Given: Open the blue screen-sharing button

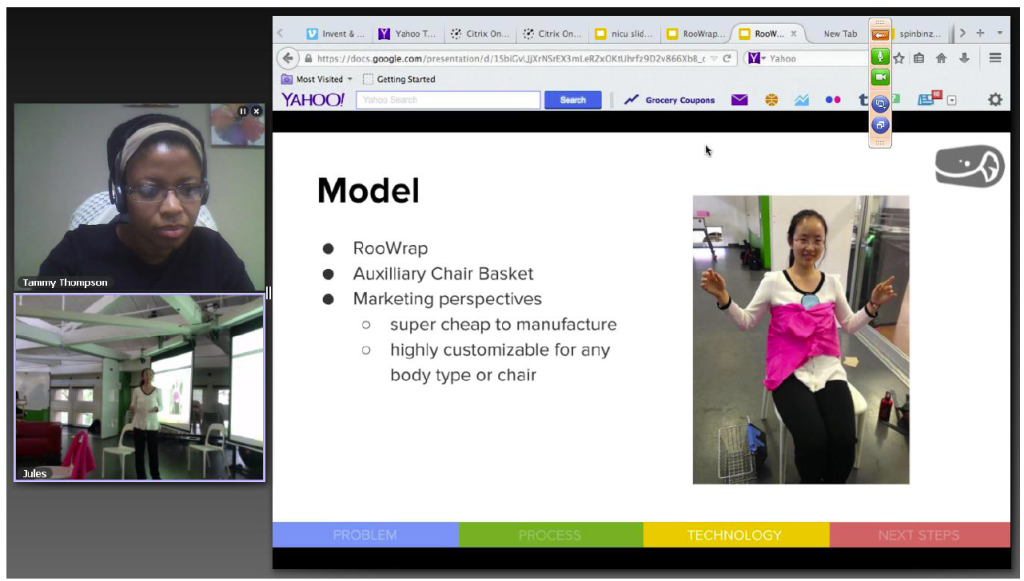Looking at the screenshot, I should pyautogui.click(x=880, y=103).
